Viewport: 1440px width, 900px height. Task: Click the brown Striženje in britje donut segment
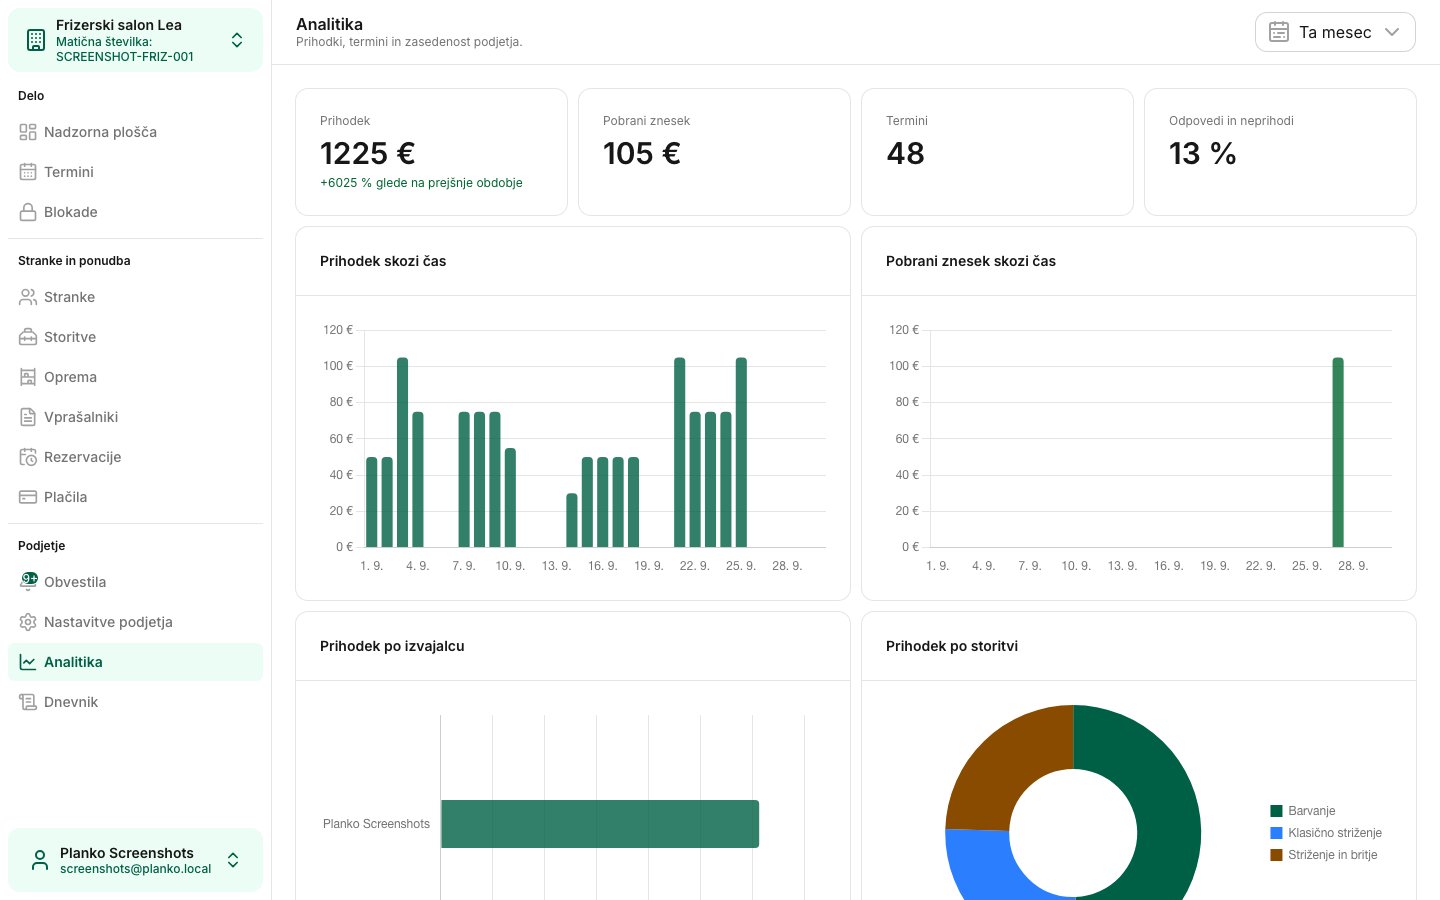tap(1003, 765)
